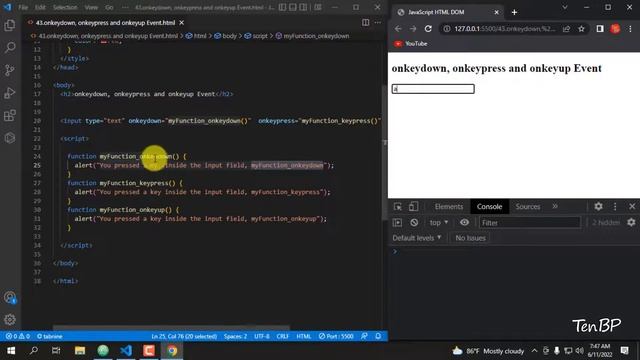Open the top JavaScript context dropdown
Viewport: 640px width, 360px height.
coord(438,222)
